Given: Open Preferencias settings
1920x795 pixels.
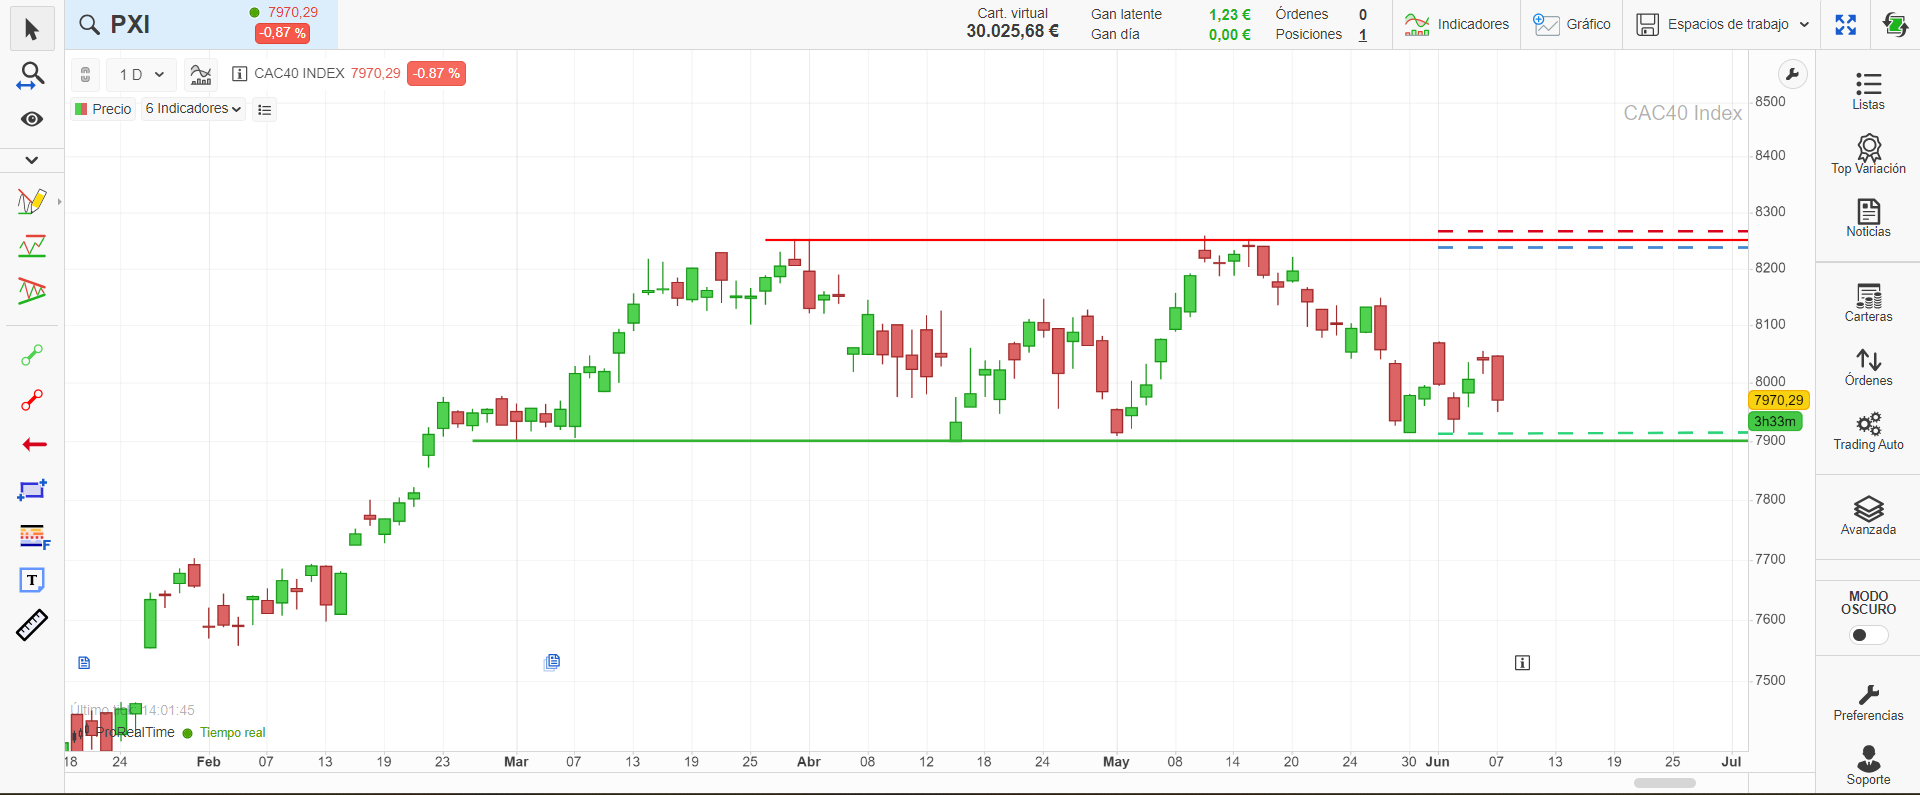Looking at the screenshot, I should tap(1868, 702).
